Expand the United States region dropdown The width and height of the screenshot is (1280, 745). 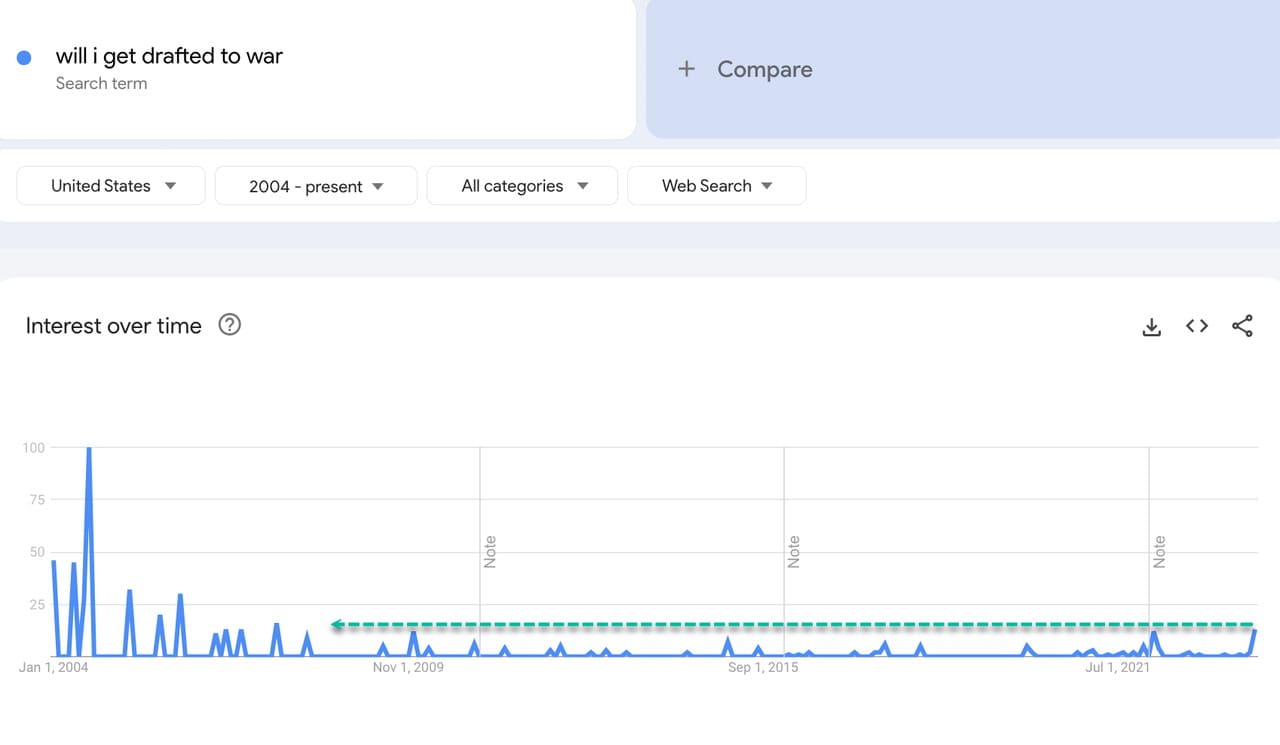point(111,186)
